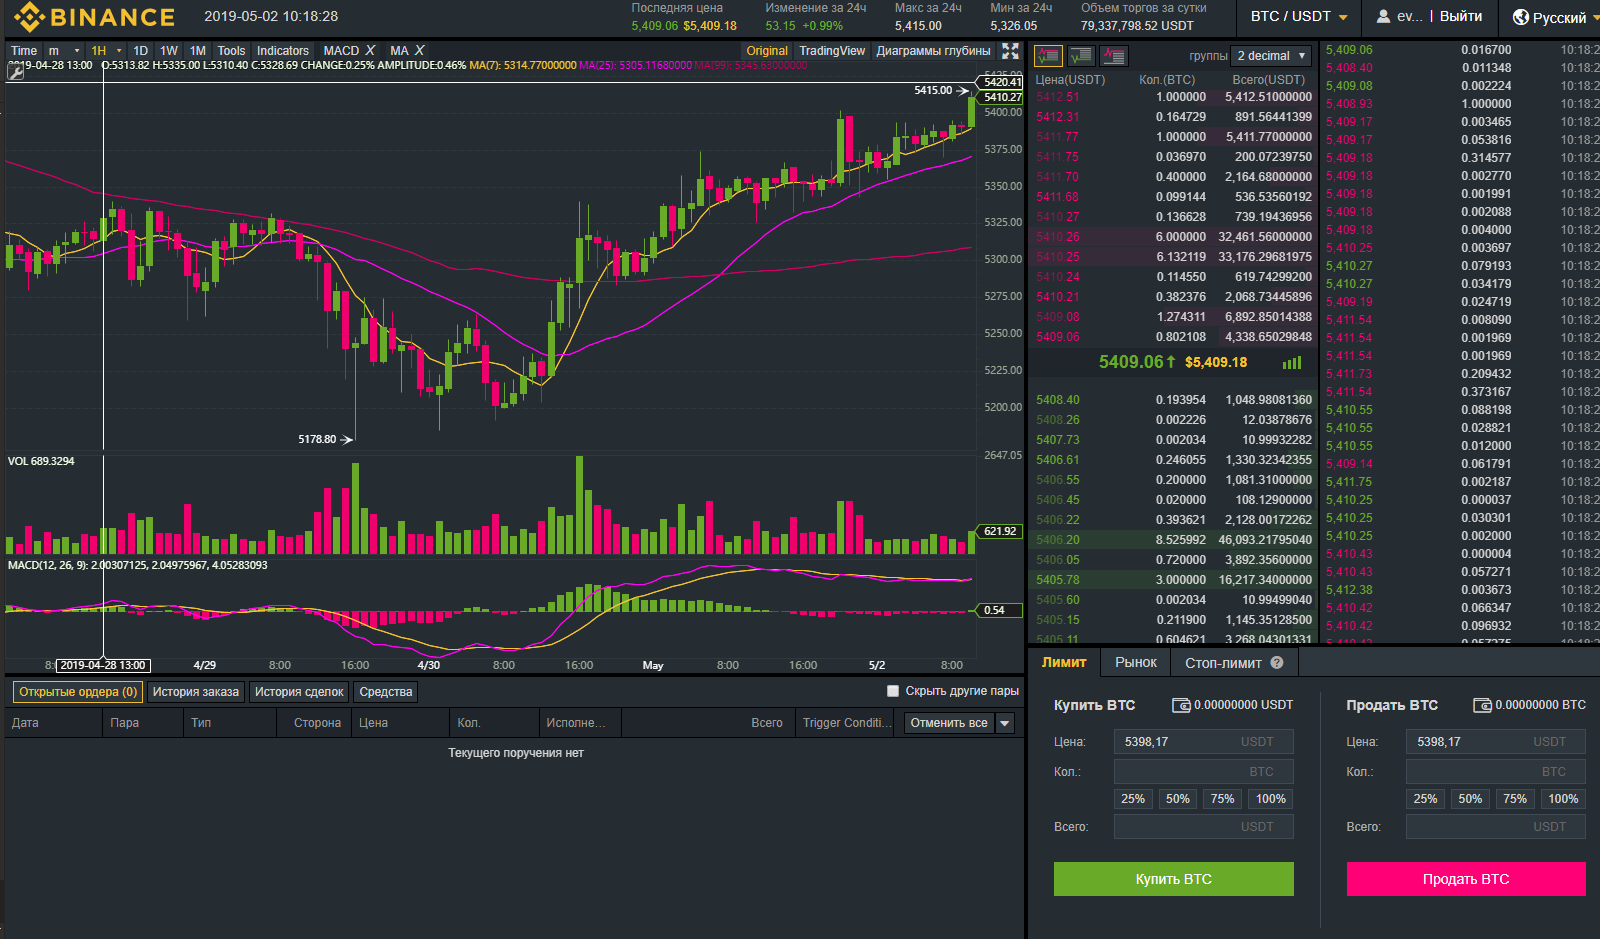Set buy amount to 75%
1600x939 pixels.
tap(1222, 799)
